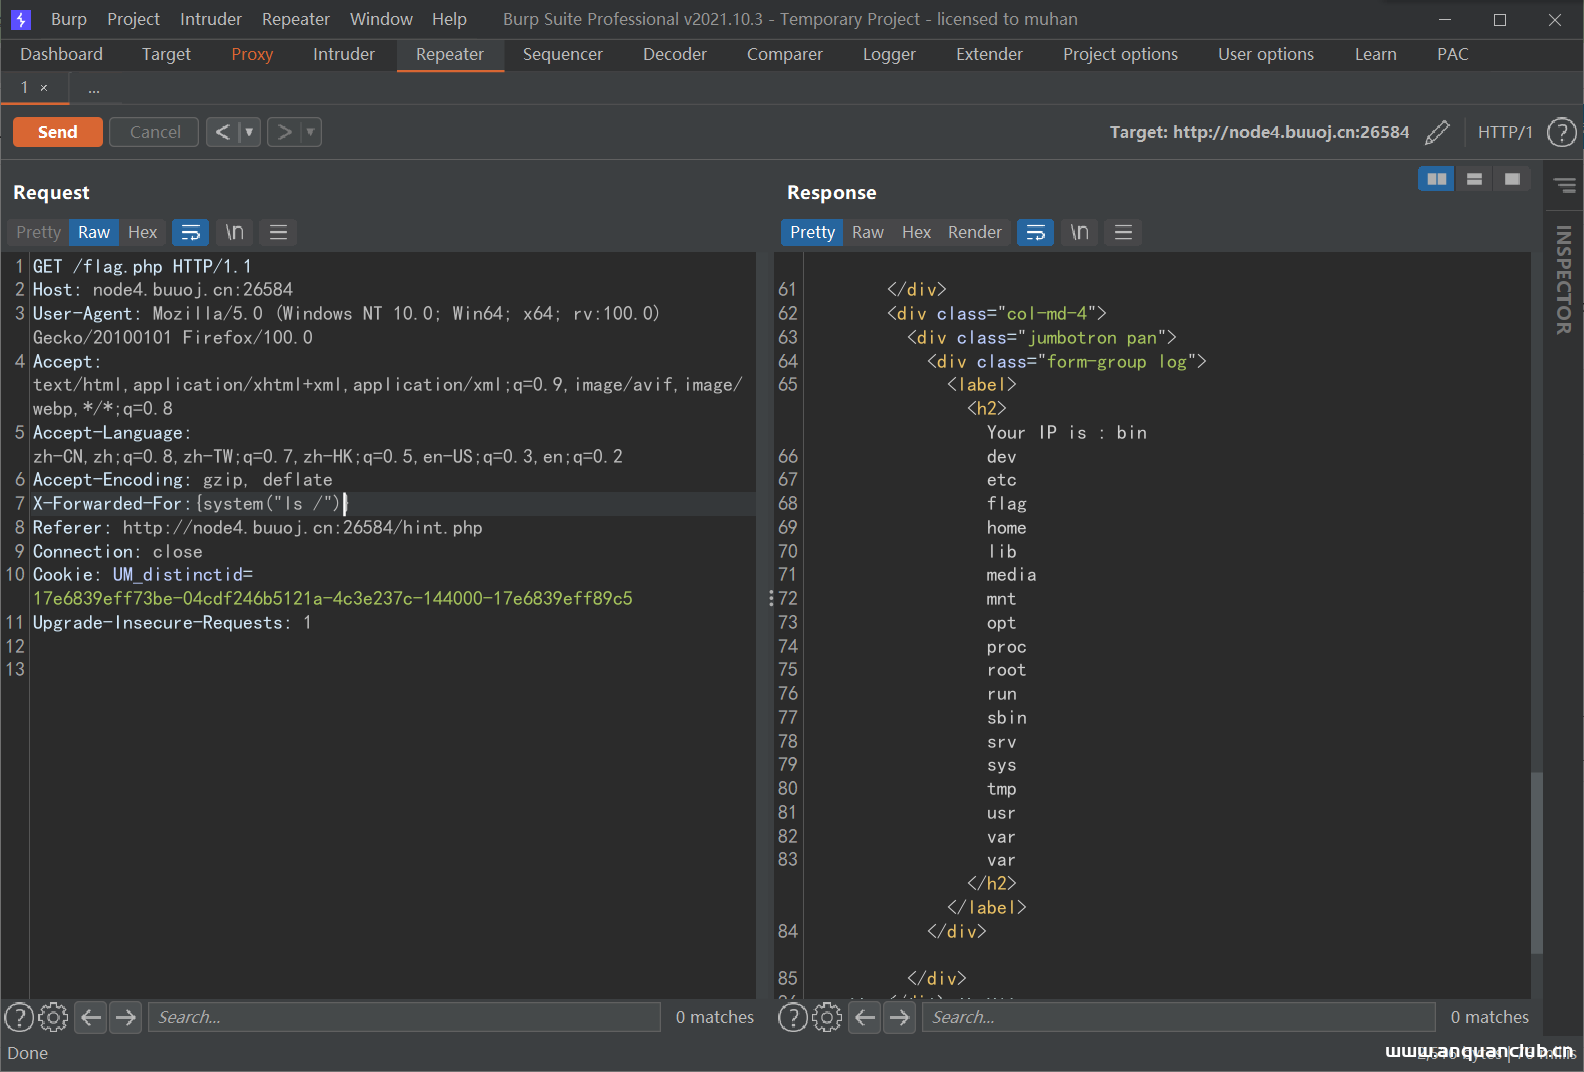Switch response view to Render
The height and width of the screenshot is (1072, 1584).
[975, 232]
